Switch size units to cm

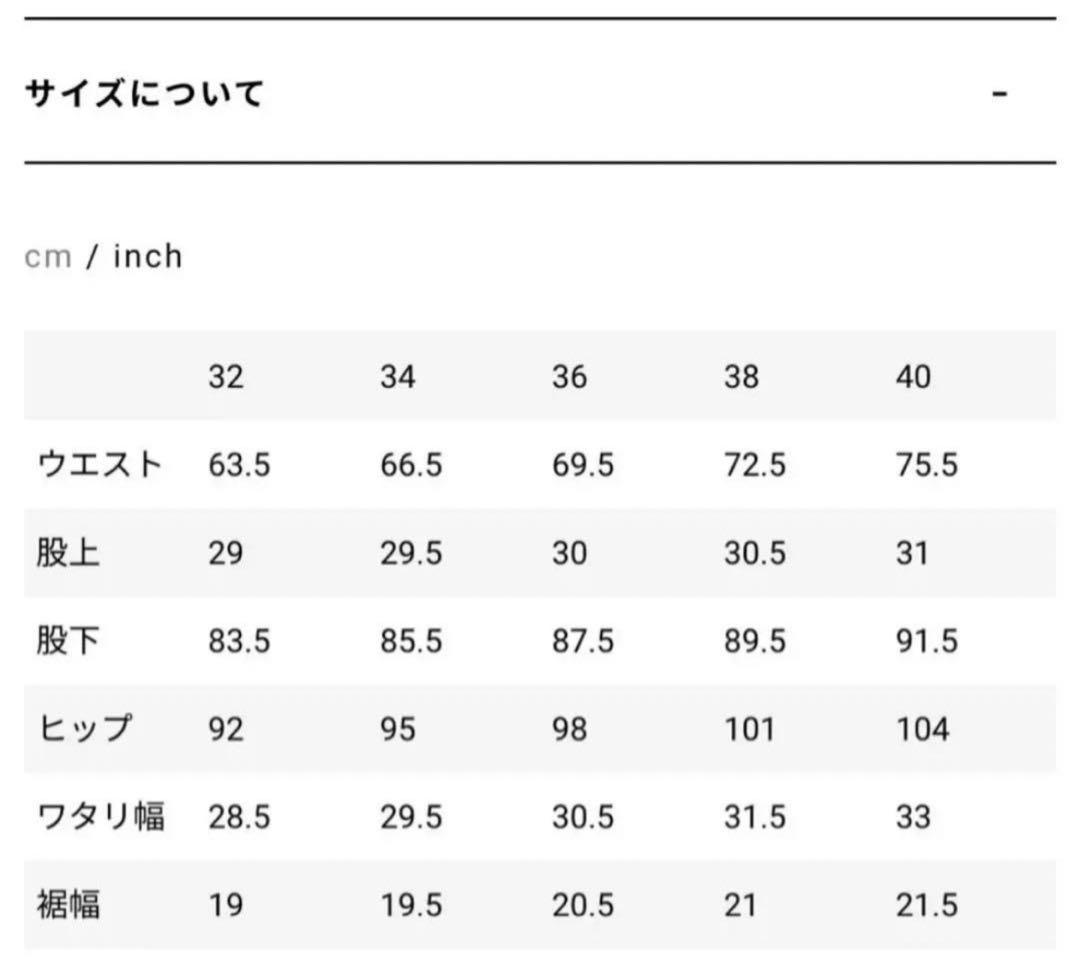[48, 256]
